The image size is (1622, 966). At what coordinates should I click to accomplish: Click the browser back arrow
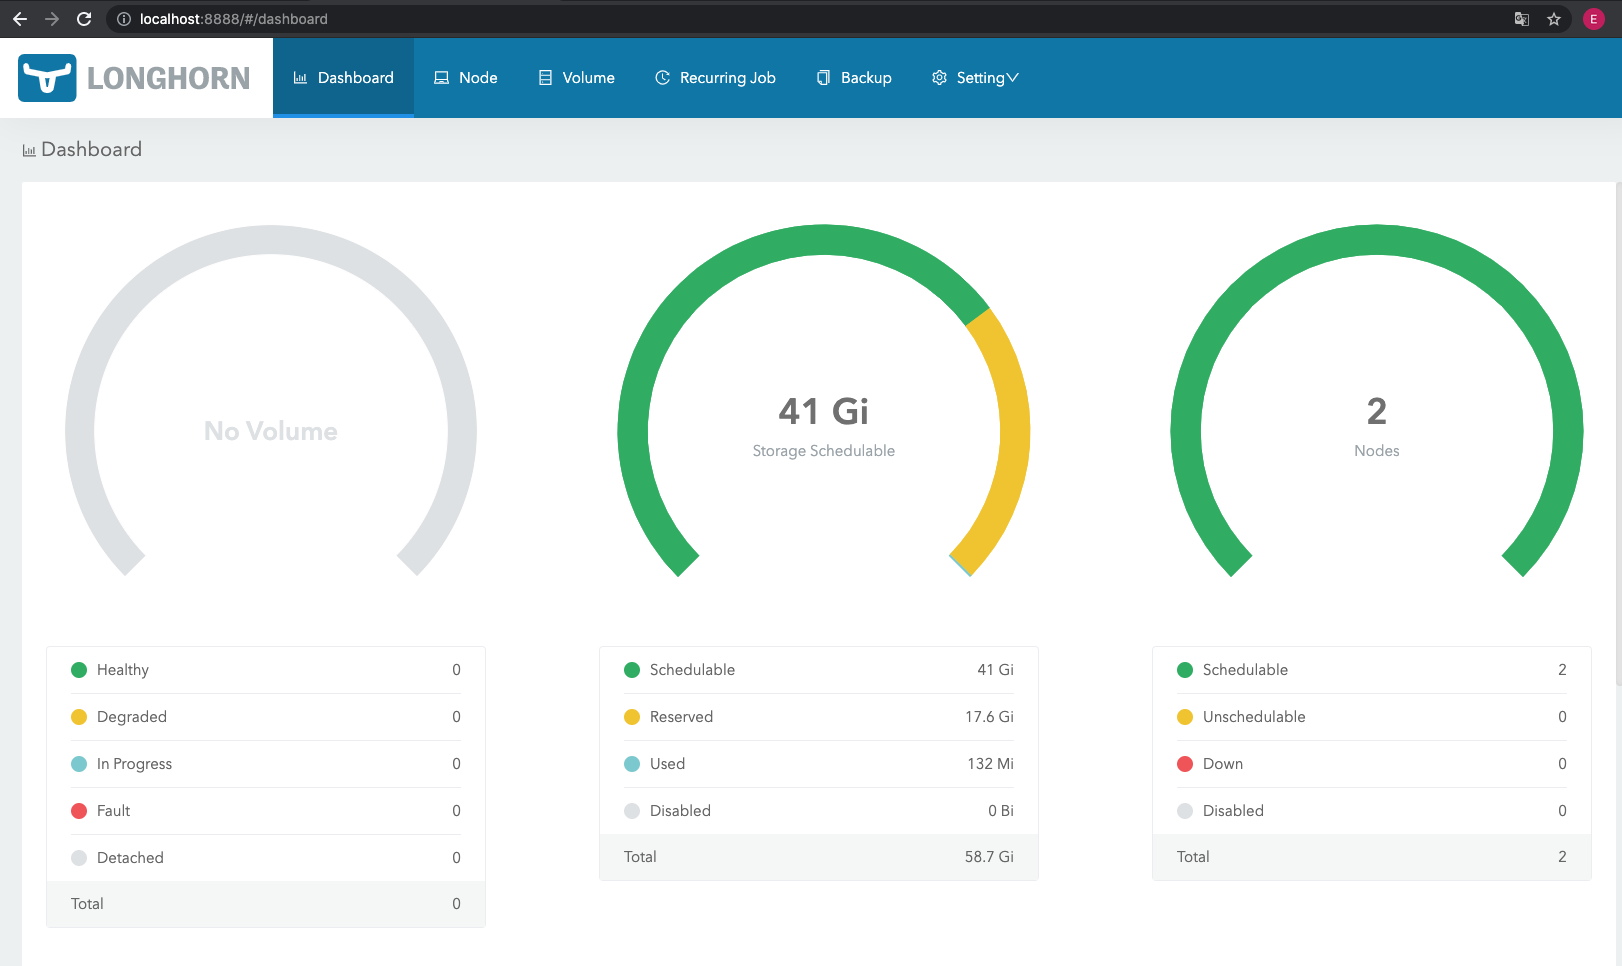[x=20, y=19]
